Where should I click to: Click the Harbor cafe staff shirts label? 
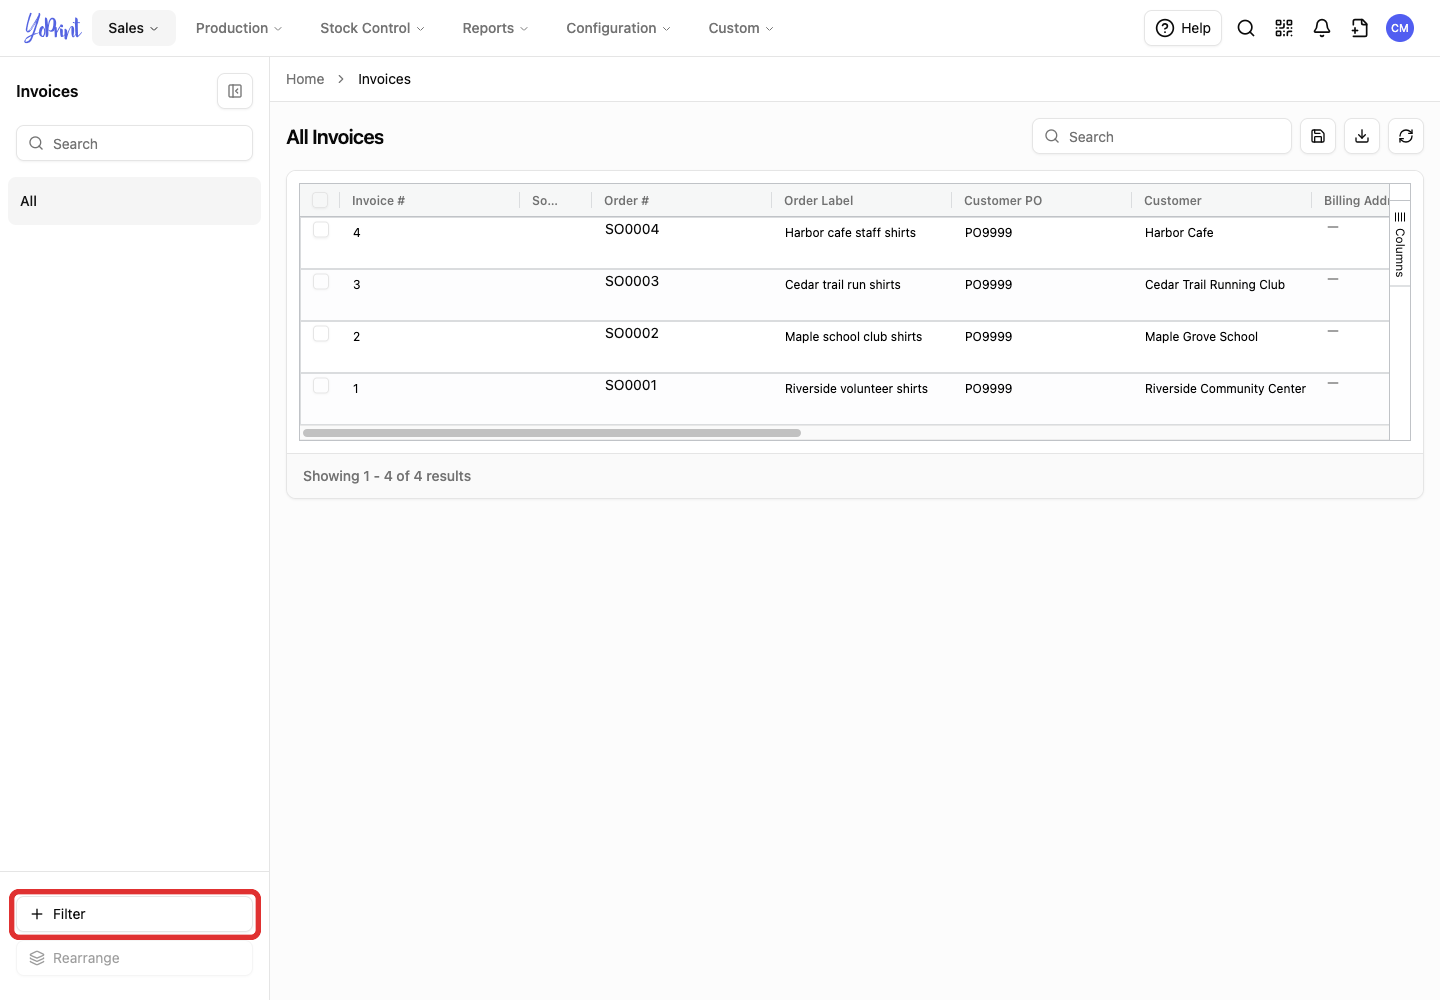pos(850,233)
